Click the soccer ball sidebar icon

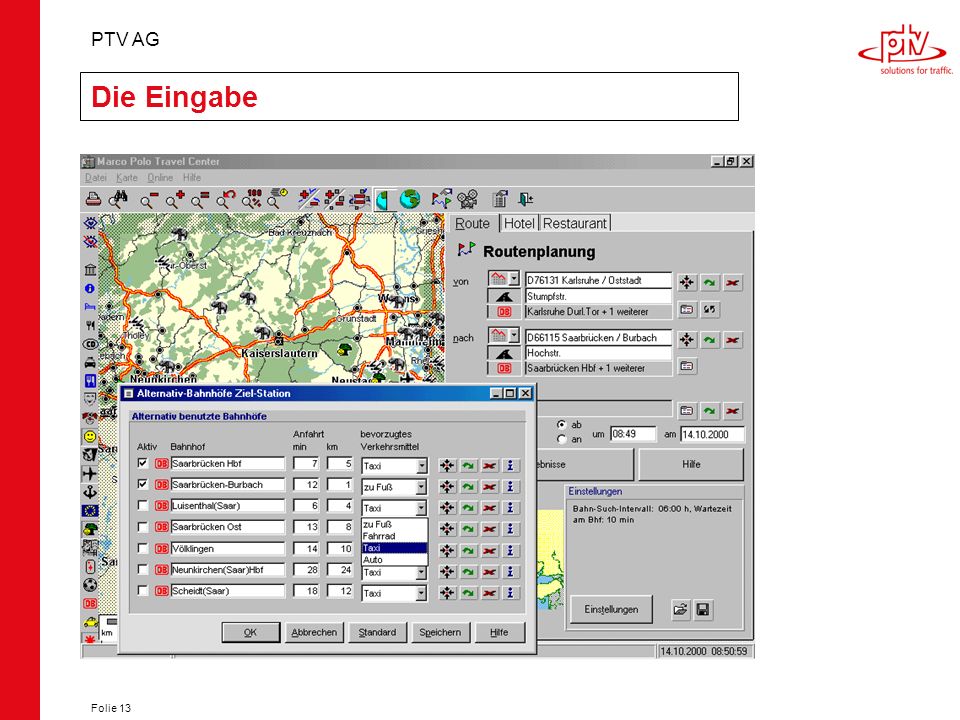[x=90, y=585]
